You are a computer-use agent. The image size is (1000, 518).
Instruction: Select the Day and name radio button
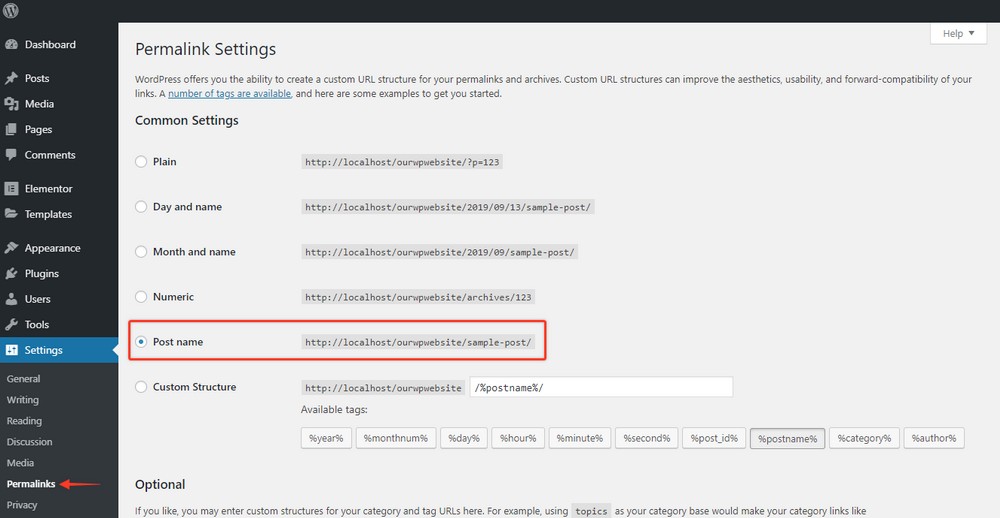pyautogui.click(x=141, y=207)
